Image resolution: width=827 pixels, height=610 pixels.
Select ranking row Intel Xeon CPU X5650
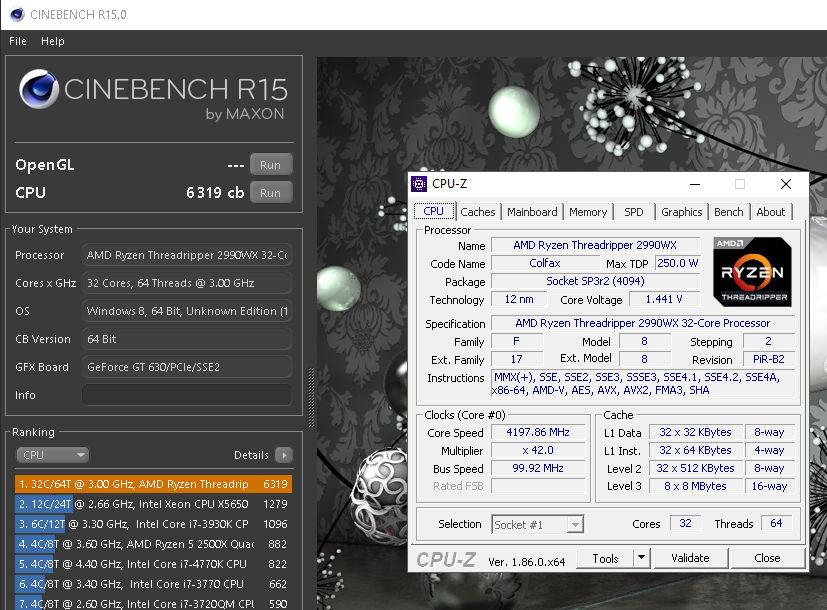(x=153, y=504)
